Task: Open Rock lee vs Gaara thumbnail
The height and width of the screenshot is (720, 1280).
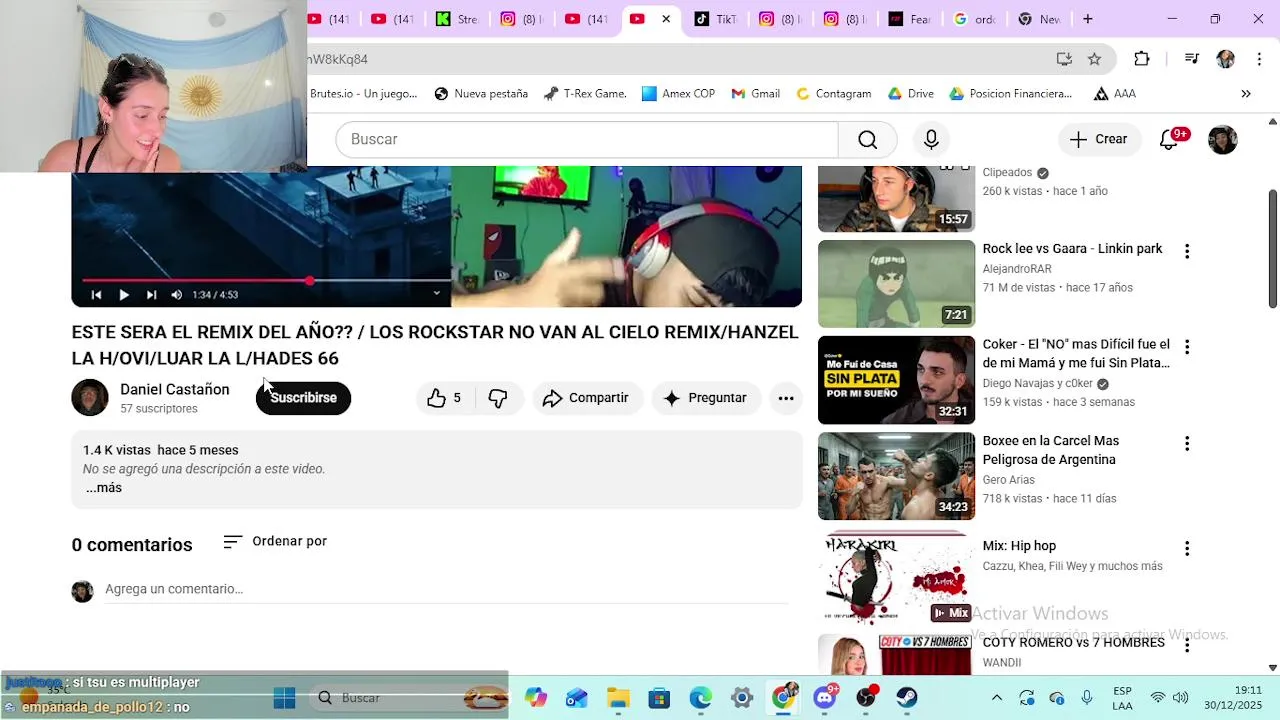Action: pos(896,284)
